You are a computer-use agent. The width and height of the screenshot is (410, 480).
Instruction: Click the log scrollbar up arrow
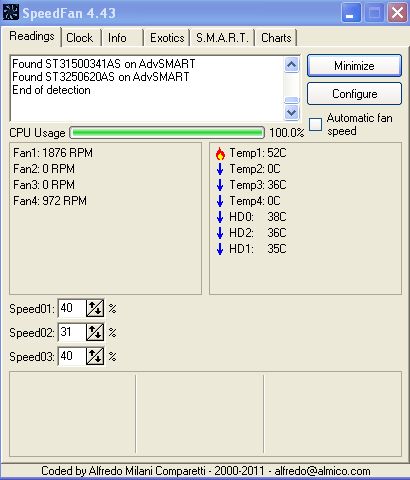click(x=292, y=65)
